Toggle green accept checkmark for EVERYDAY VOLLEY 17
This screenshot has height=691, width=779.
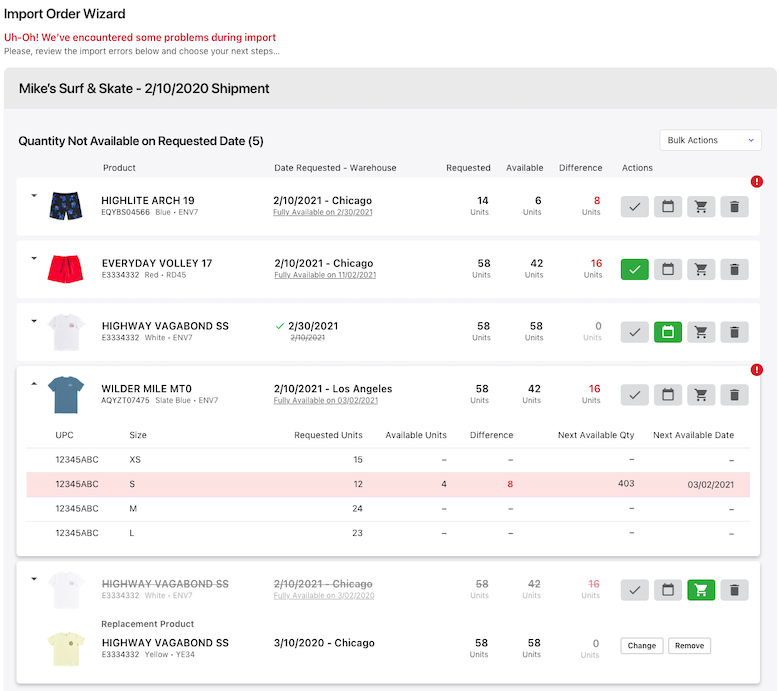[x=635, y=269]
